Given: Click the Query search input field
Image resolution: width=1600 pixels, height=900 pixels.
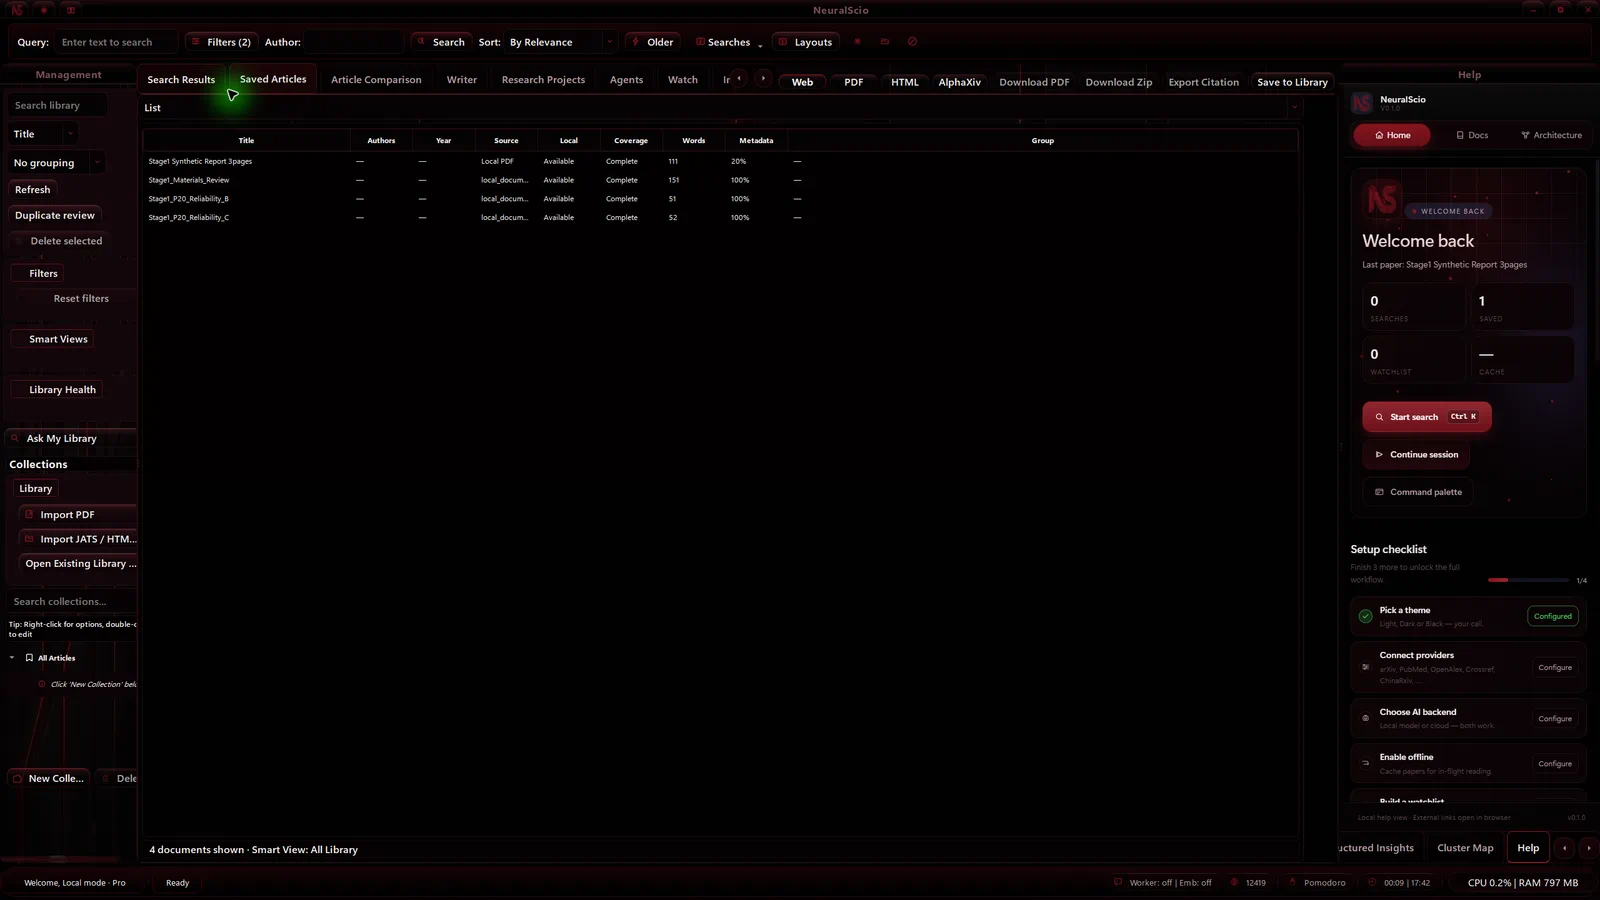Looking at the screenshot, I should point(117,42).
